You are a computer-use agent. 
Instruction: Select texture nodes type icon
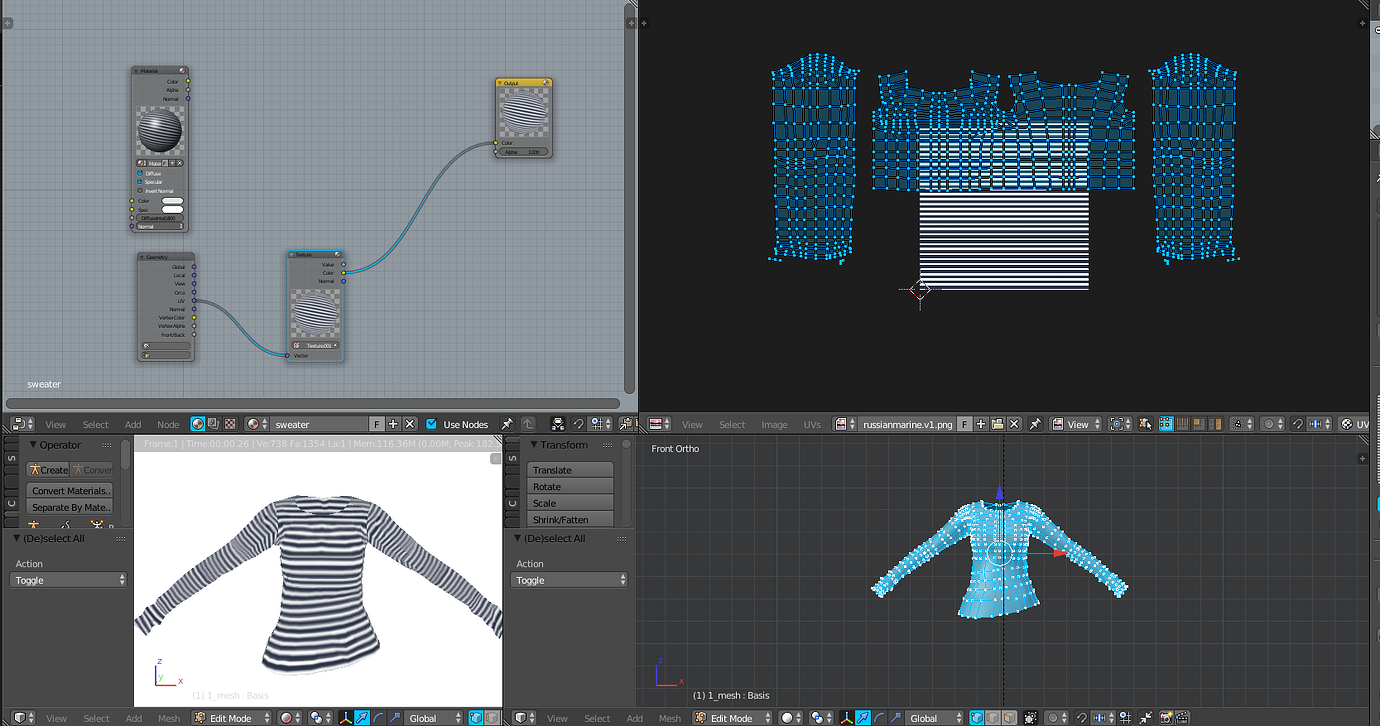pyautogui.click(x=230, y=424)
